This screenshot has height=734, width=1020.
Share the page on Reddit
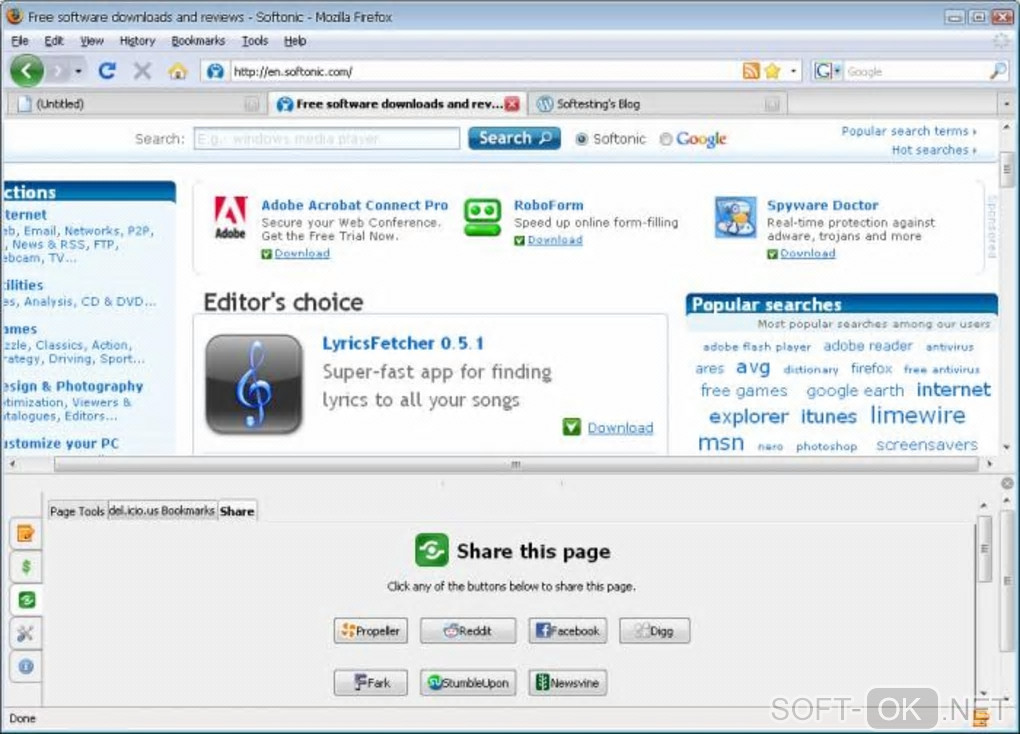468,631
